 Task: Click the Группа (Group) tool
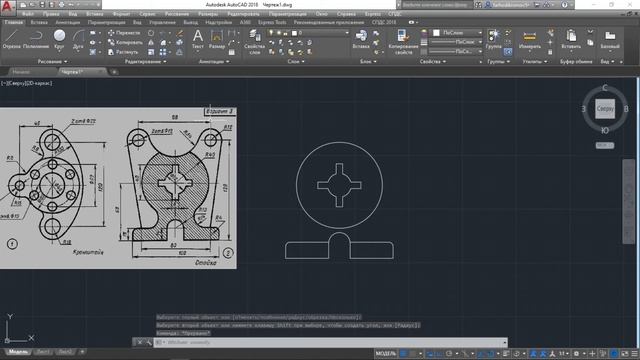(493, 39)
